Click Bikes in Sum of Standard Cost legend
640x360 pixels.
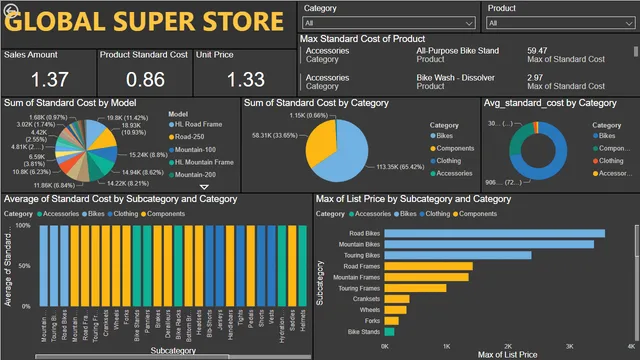pos(441,136)
